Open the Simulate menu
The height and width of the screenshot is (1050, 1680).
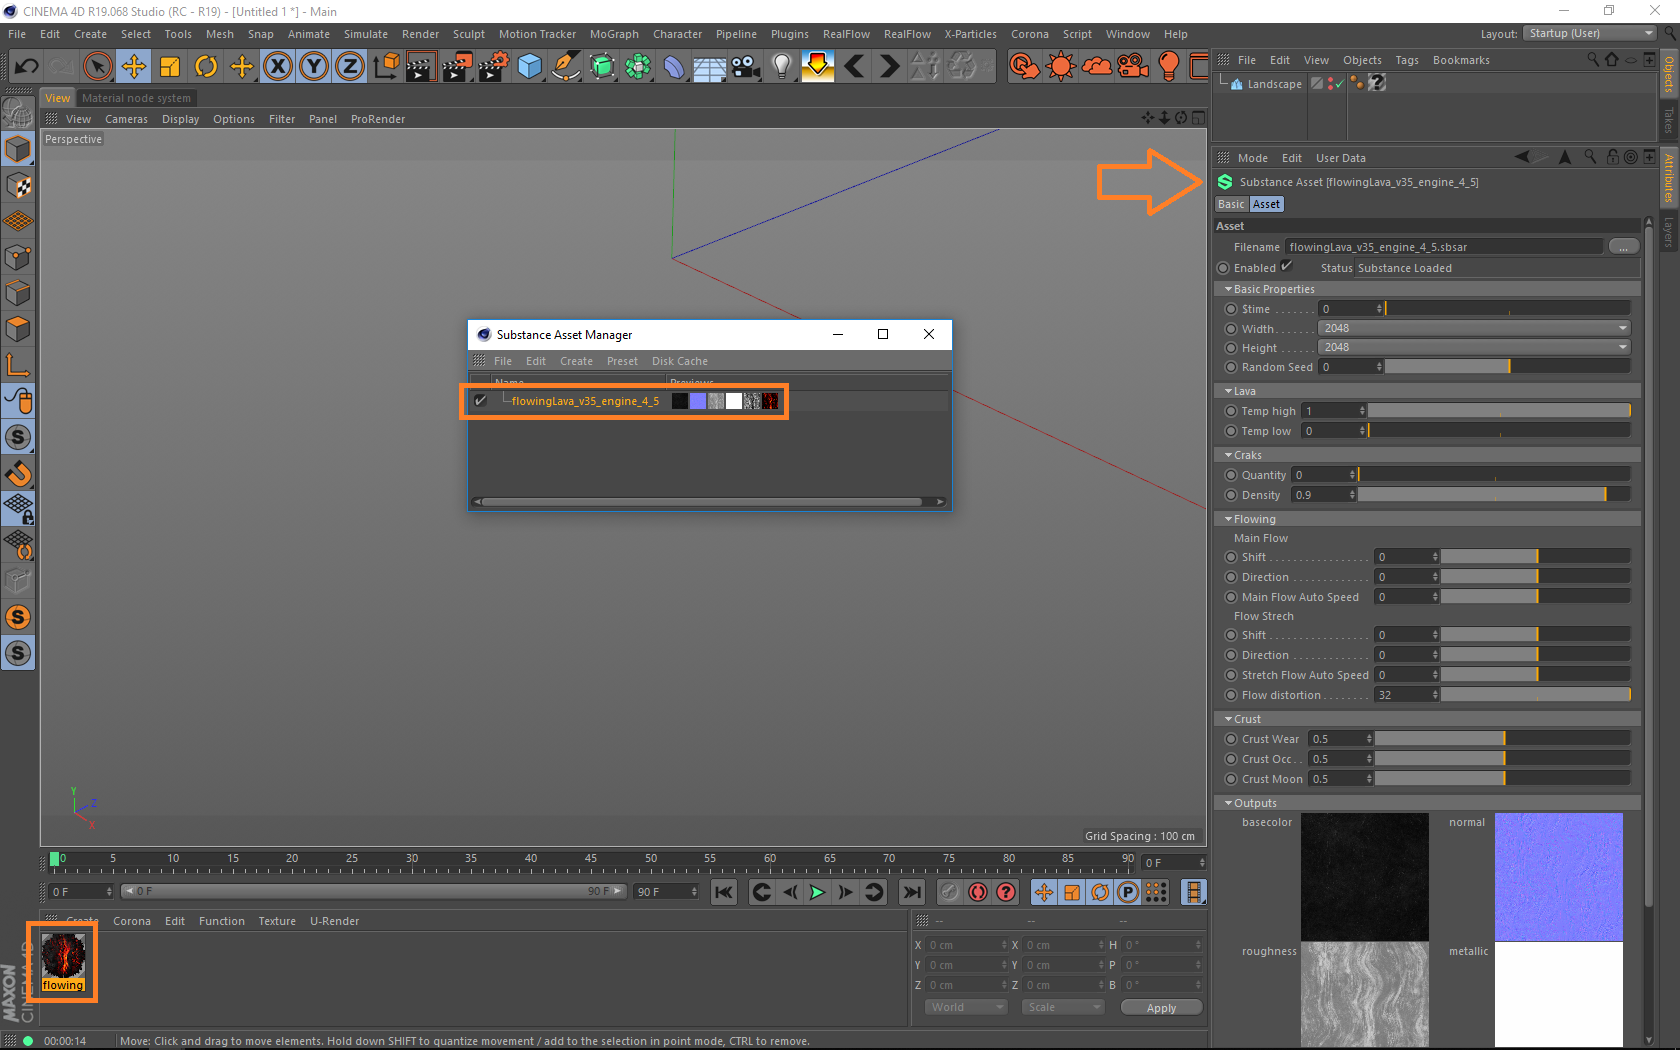[x=365, y=34]
